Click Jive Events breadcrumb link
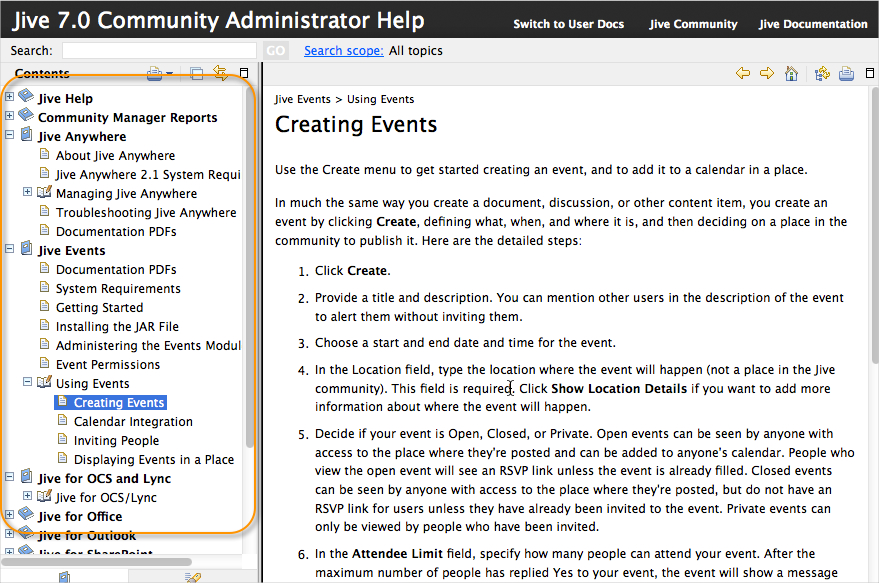879x583 pixels. (x=303, y=99)
